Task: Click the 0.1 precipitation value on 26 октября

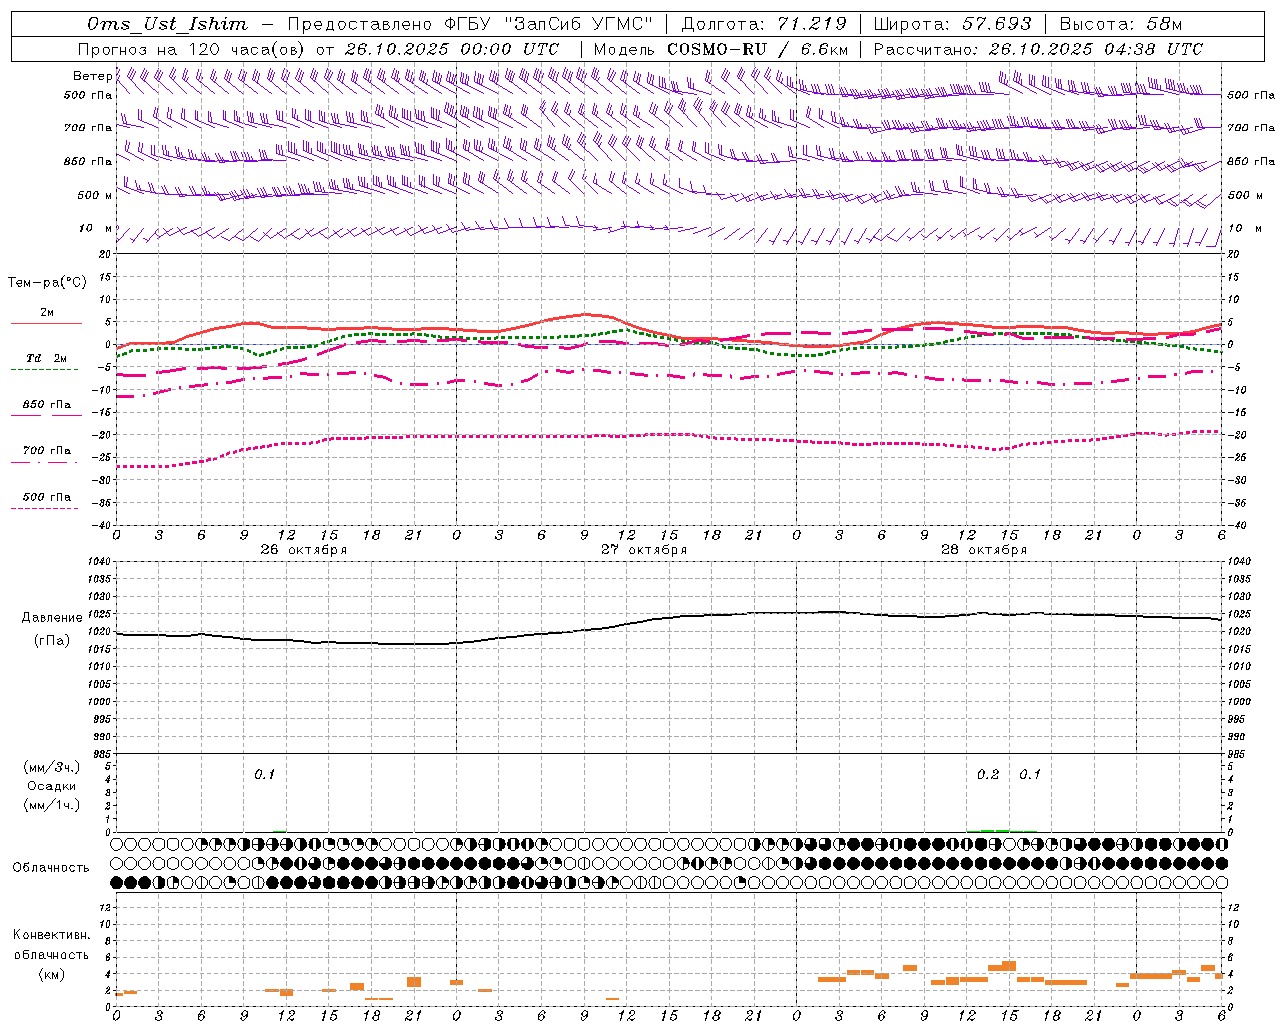Action: (264, 775)
